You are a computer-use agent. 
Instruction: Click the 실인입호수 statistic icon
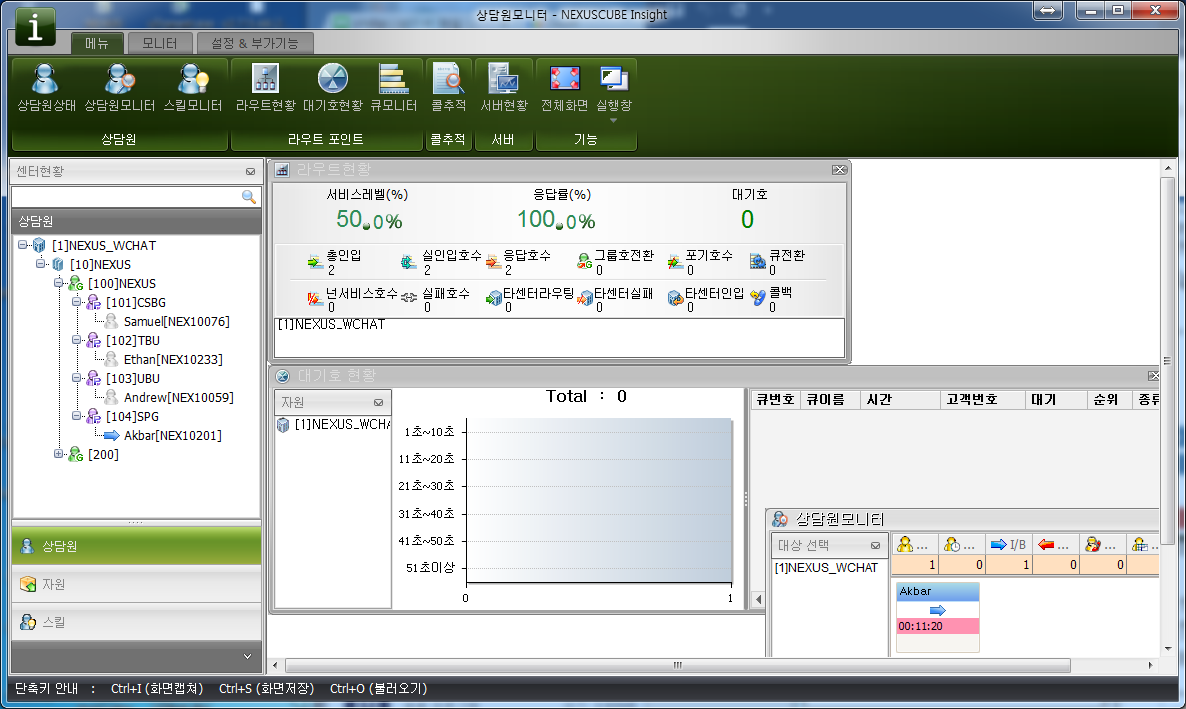pos(408,262)
